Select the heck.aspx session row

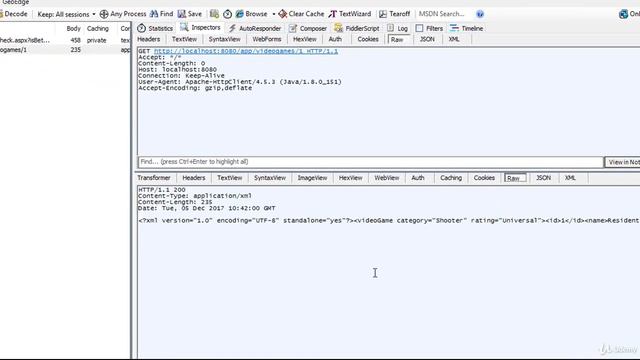65,40
